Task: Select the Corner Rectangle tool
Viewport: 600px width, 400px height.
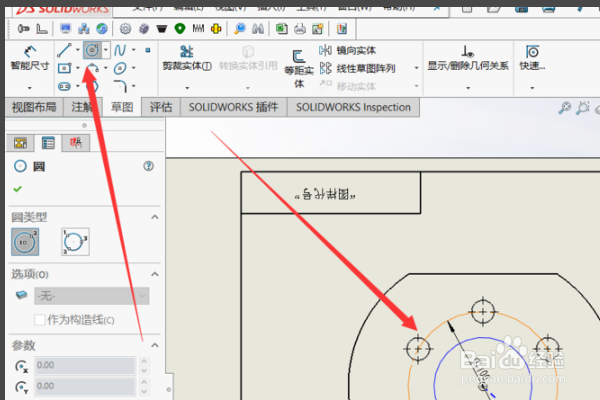Action: click(64, 68)
